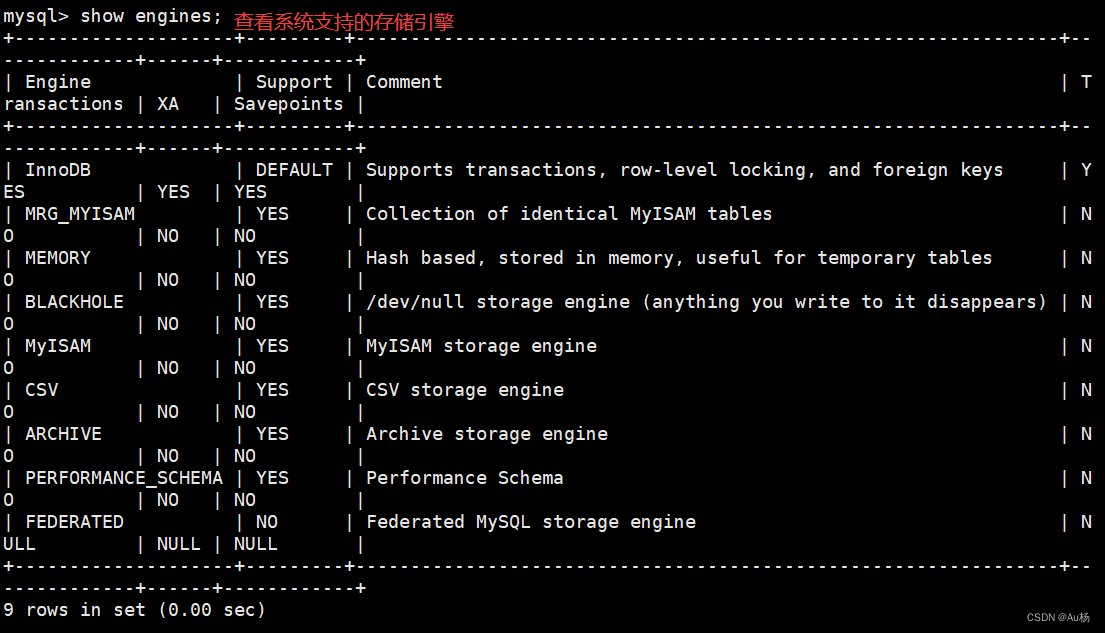
Task: Click the XA column header
Action: pos(168,104)
